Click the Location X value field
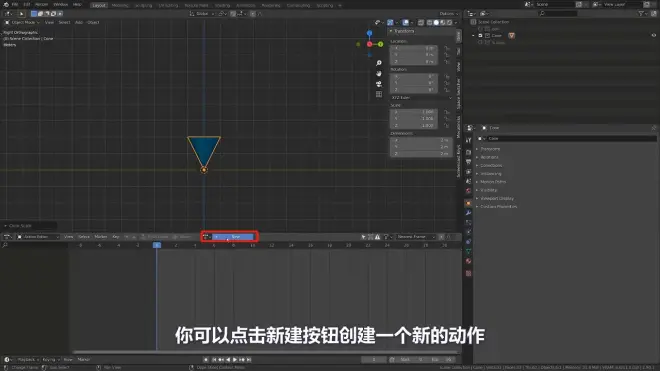This screenshot has width=660, height=371. tap(414, 48)
